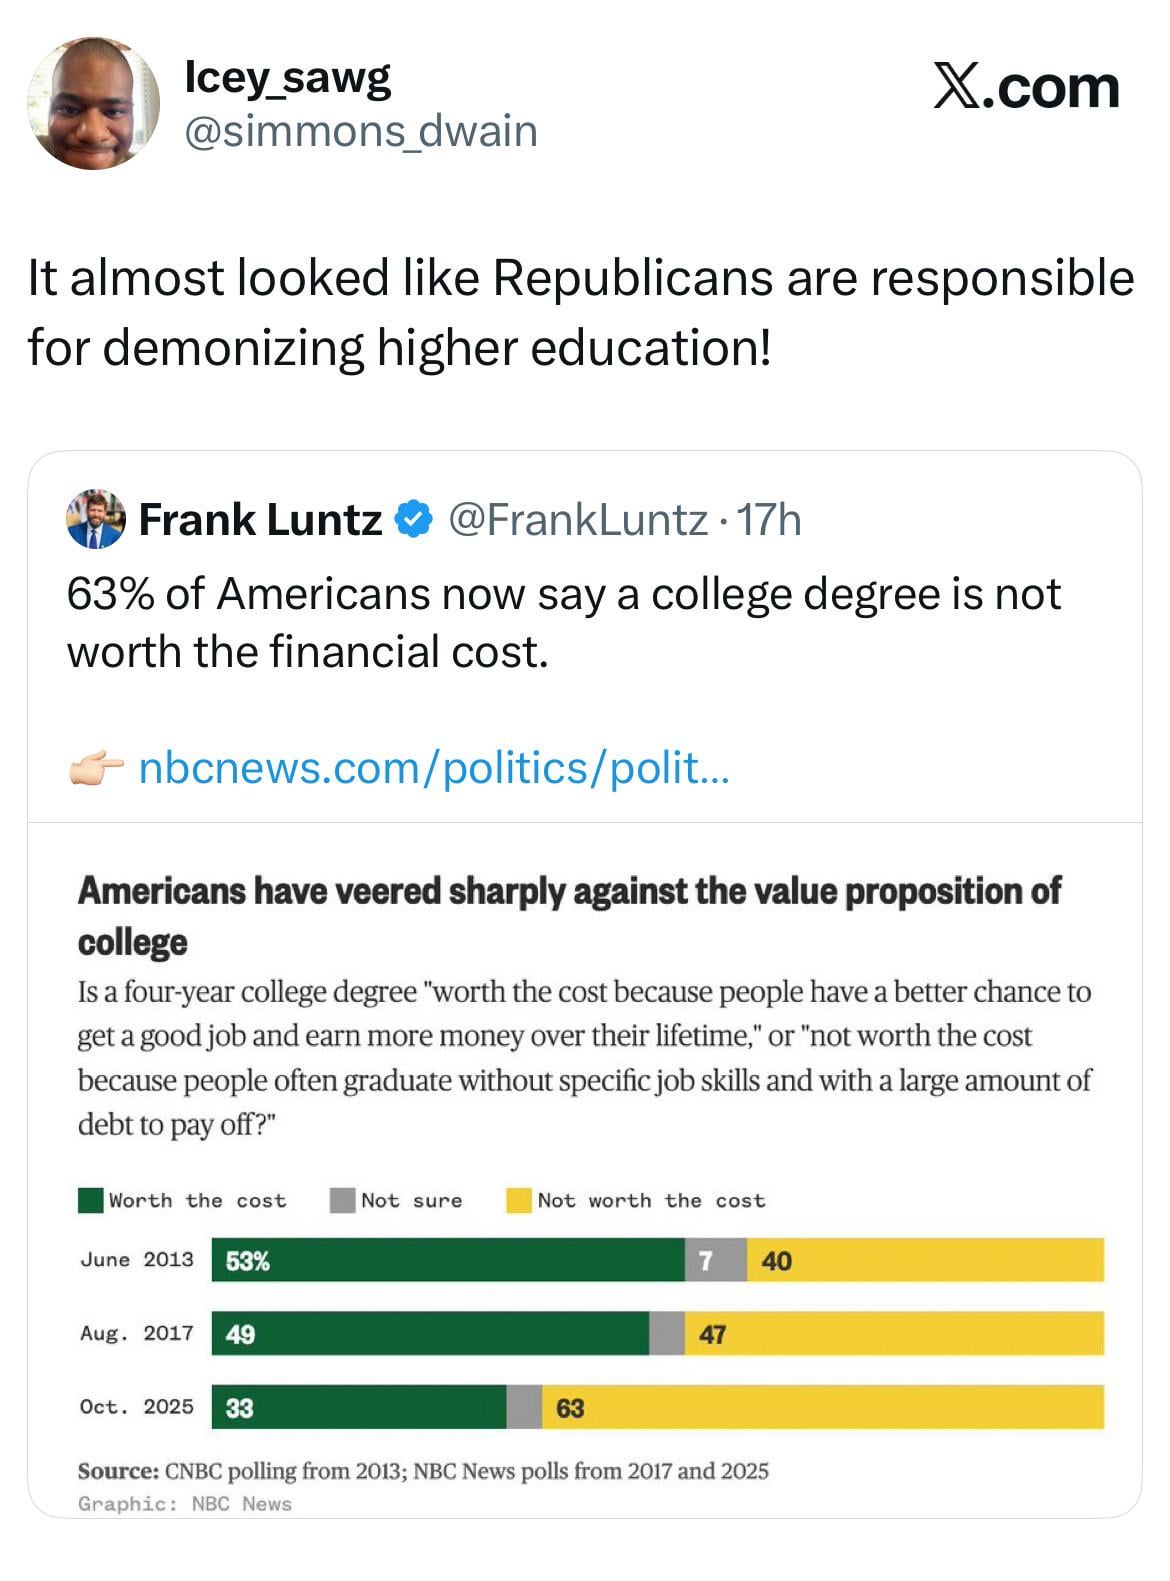
Task: Click Oct. 2025 yellow 63 bar
Action: coord(822,1407)
